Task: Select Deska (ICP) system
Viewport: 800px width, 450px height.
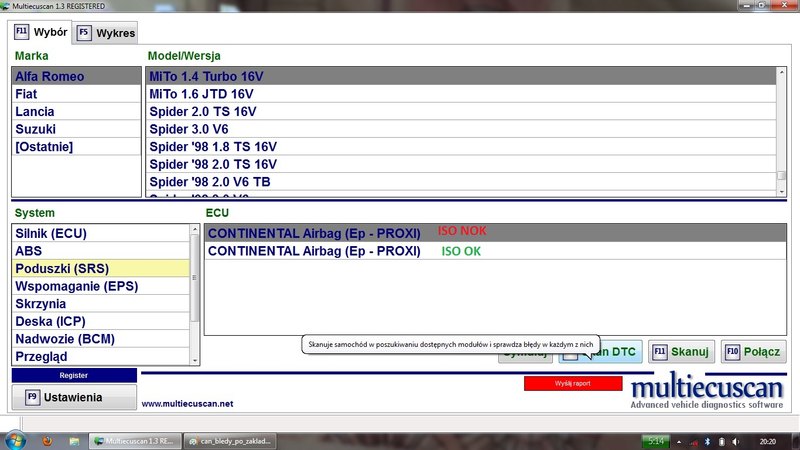Action: tap(101, 321)
